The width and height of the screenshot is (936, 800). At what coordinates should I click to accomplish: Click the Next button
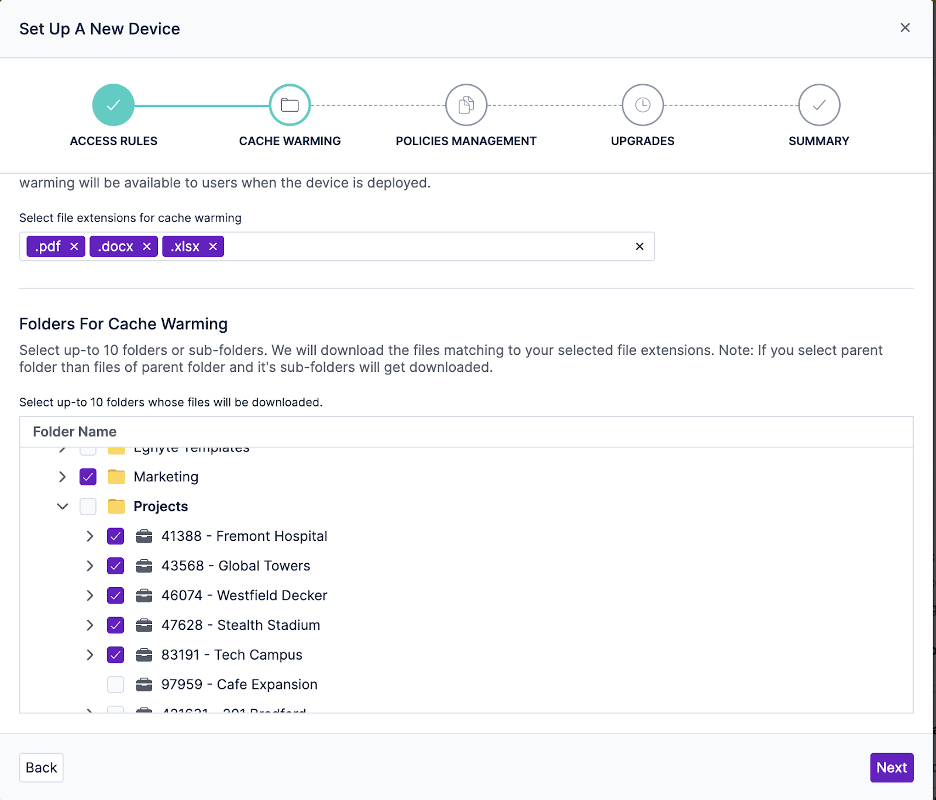tap(891, 768)
